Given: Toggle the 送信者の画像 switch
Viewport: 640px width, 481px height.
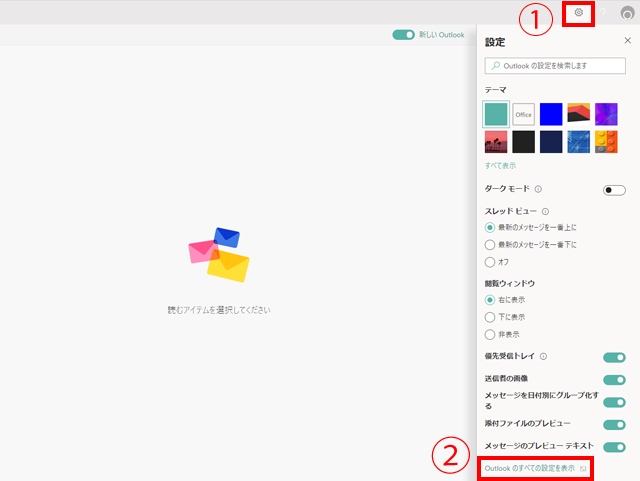Looking at the screenshot, I should point(614,380).
